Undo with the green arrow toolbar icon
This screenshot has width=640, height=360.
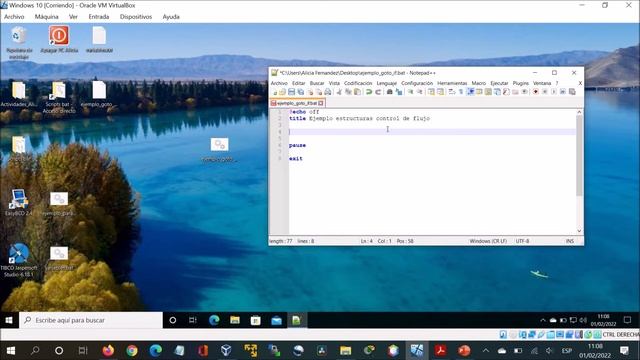pyautogui.click(x=369, y=92)
